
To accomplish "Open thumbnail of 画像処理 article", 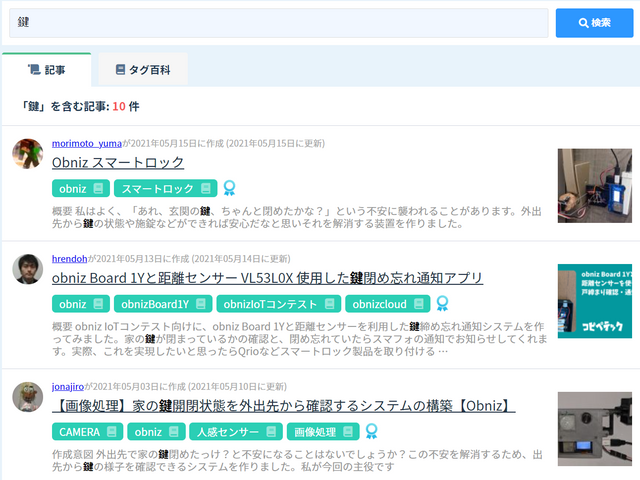I will coord(595,429).
